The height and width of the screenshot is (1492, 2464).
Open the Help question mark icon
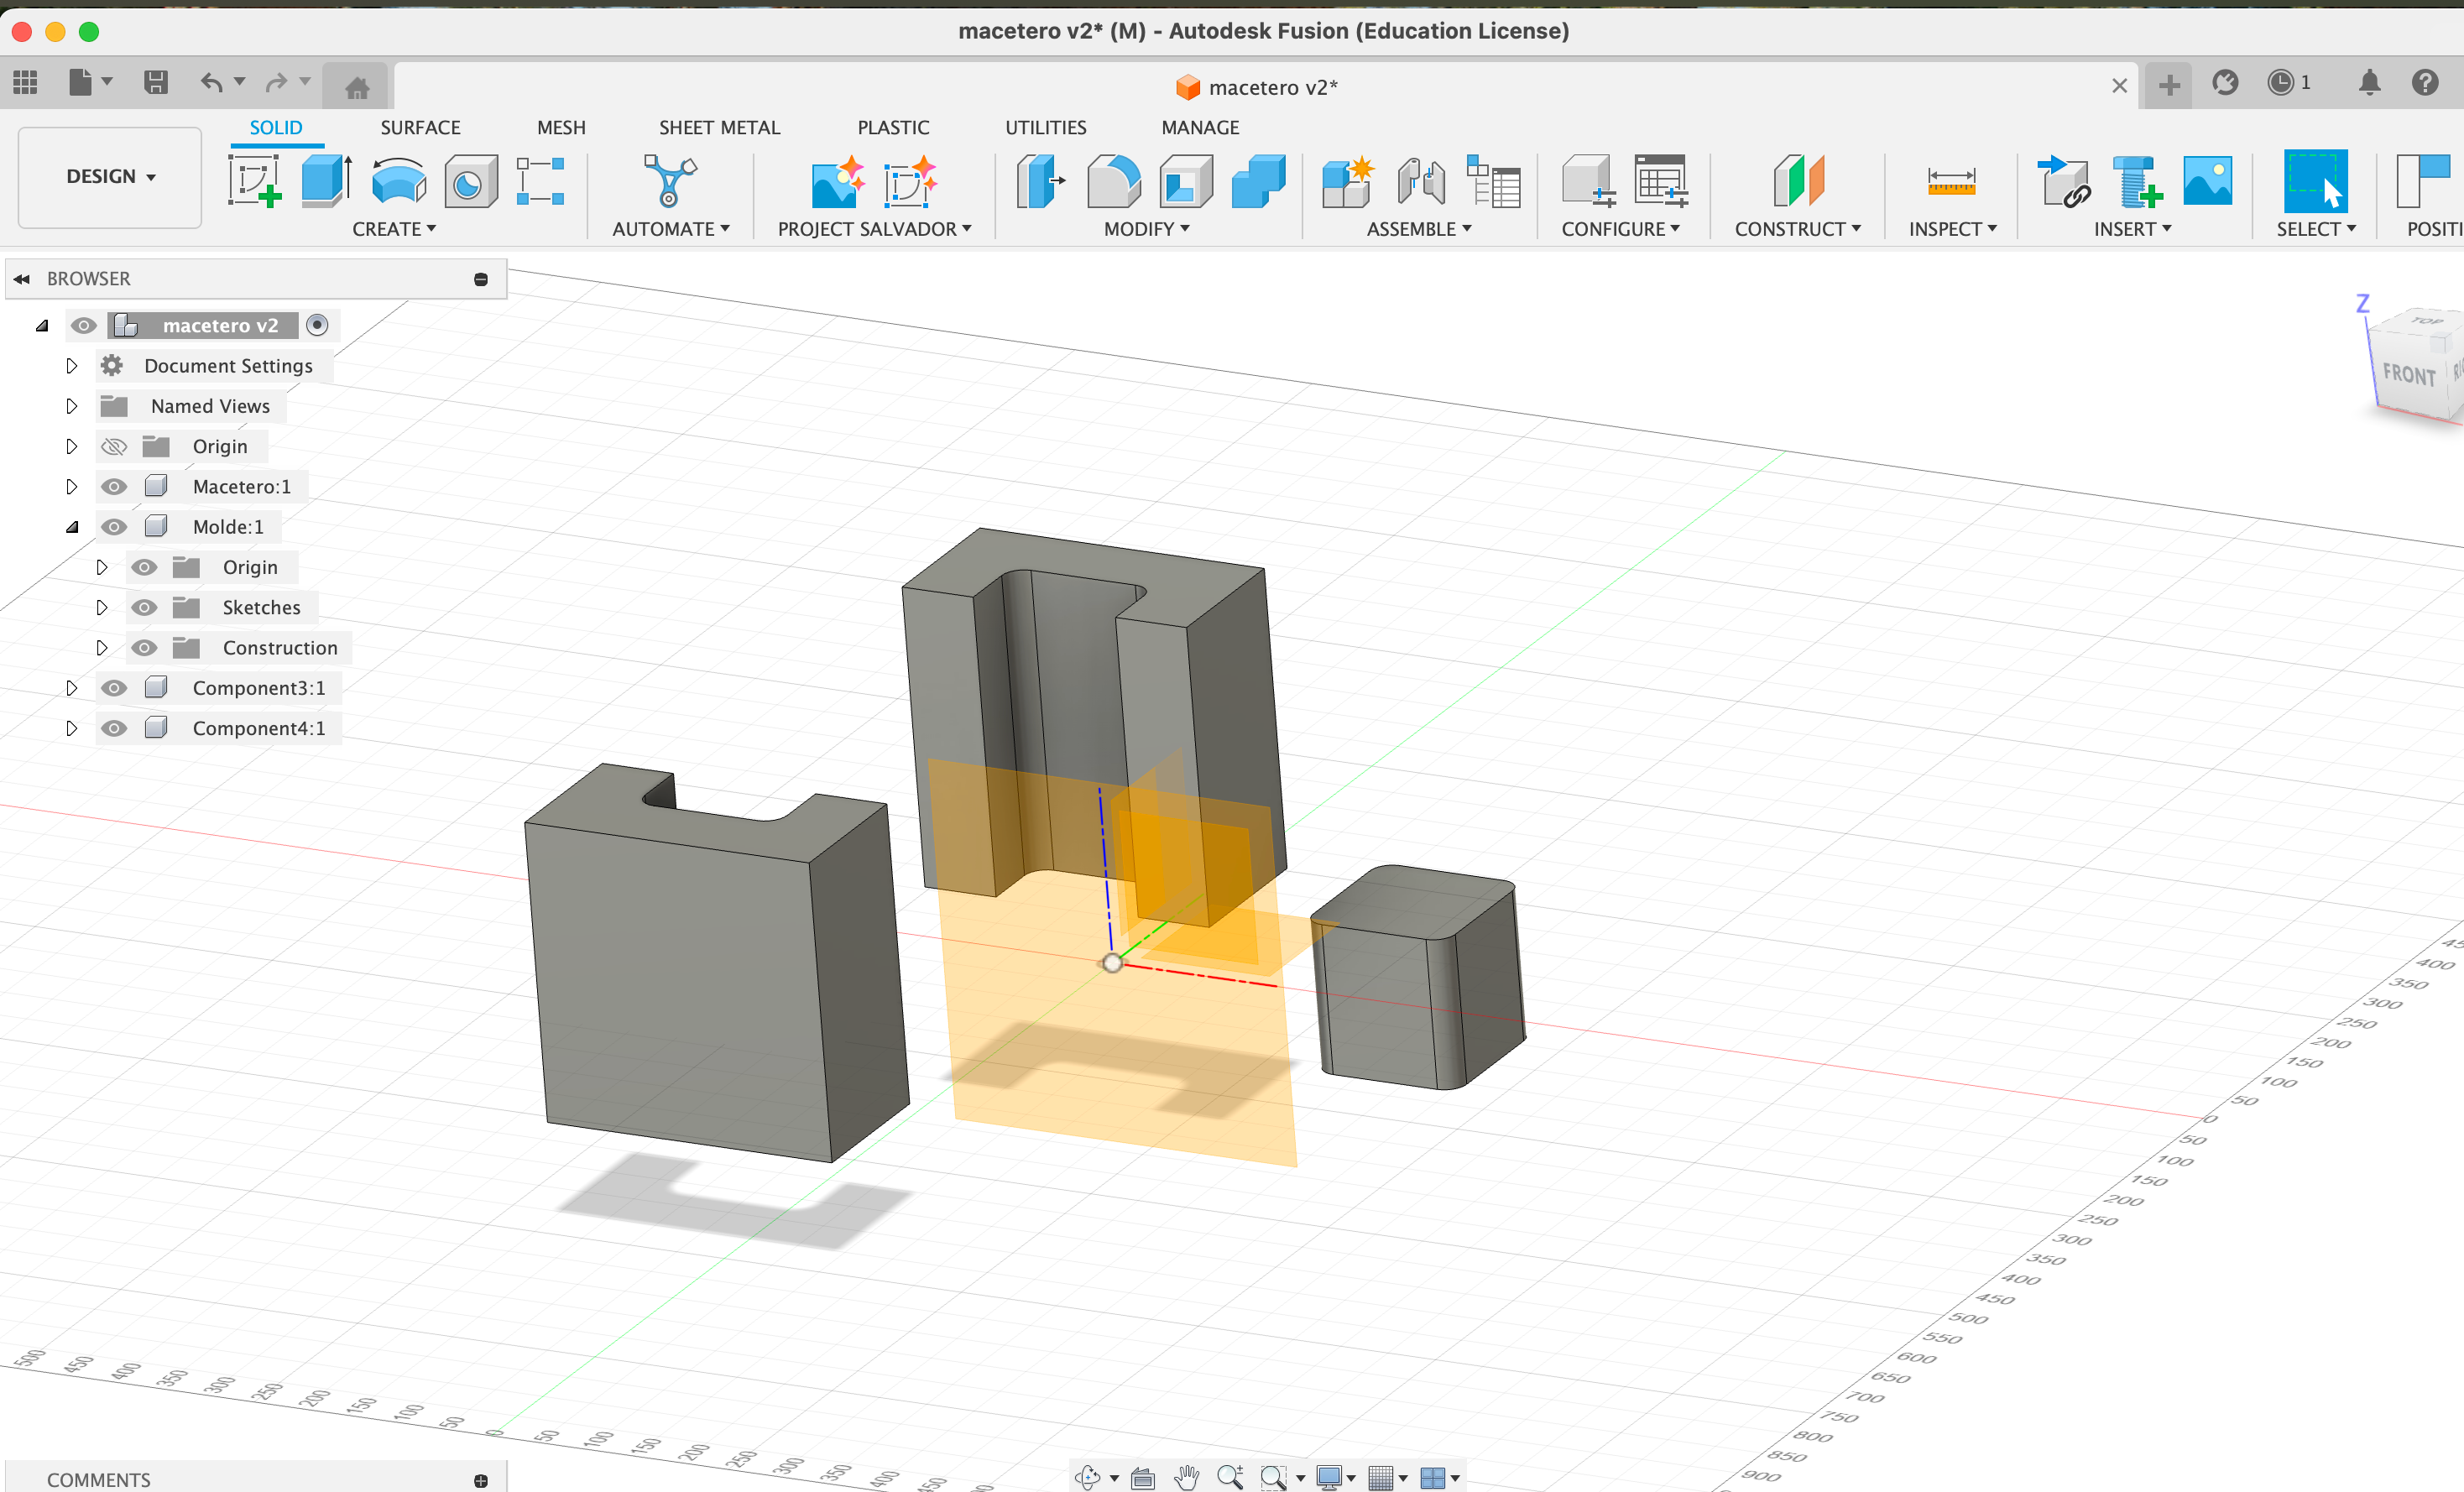coord(2425,82)
